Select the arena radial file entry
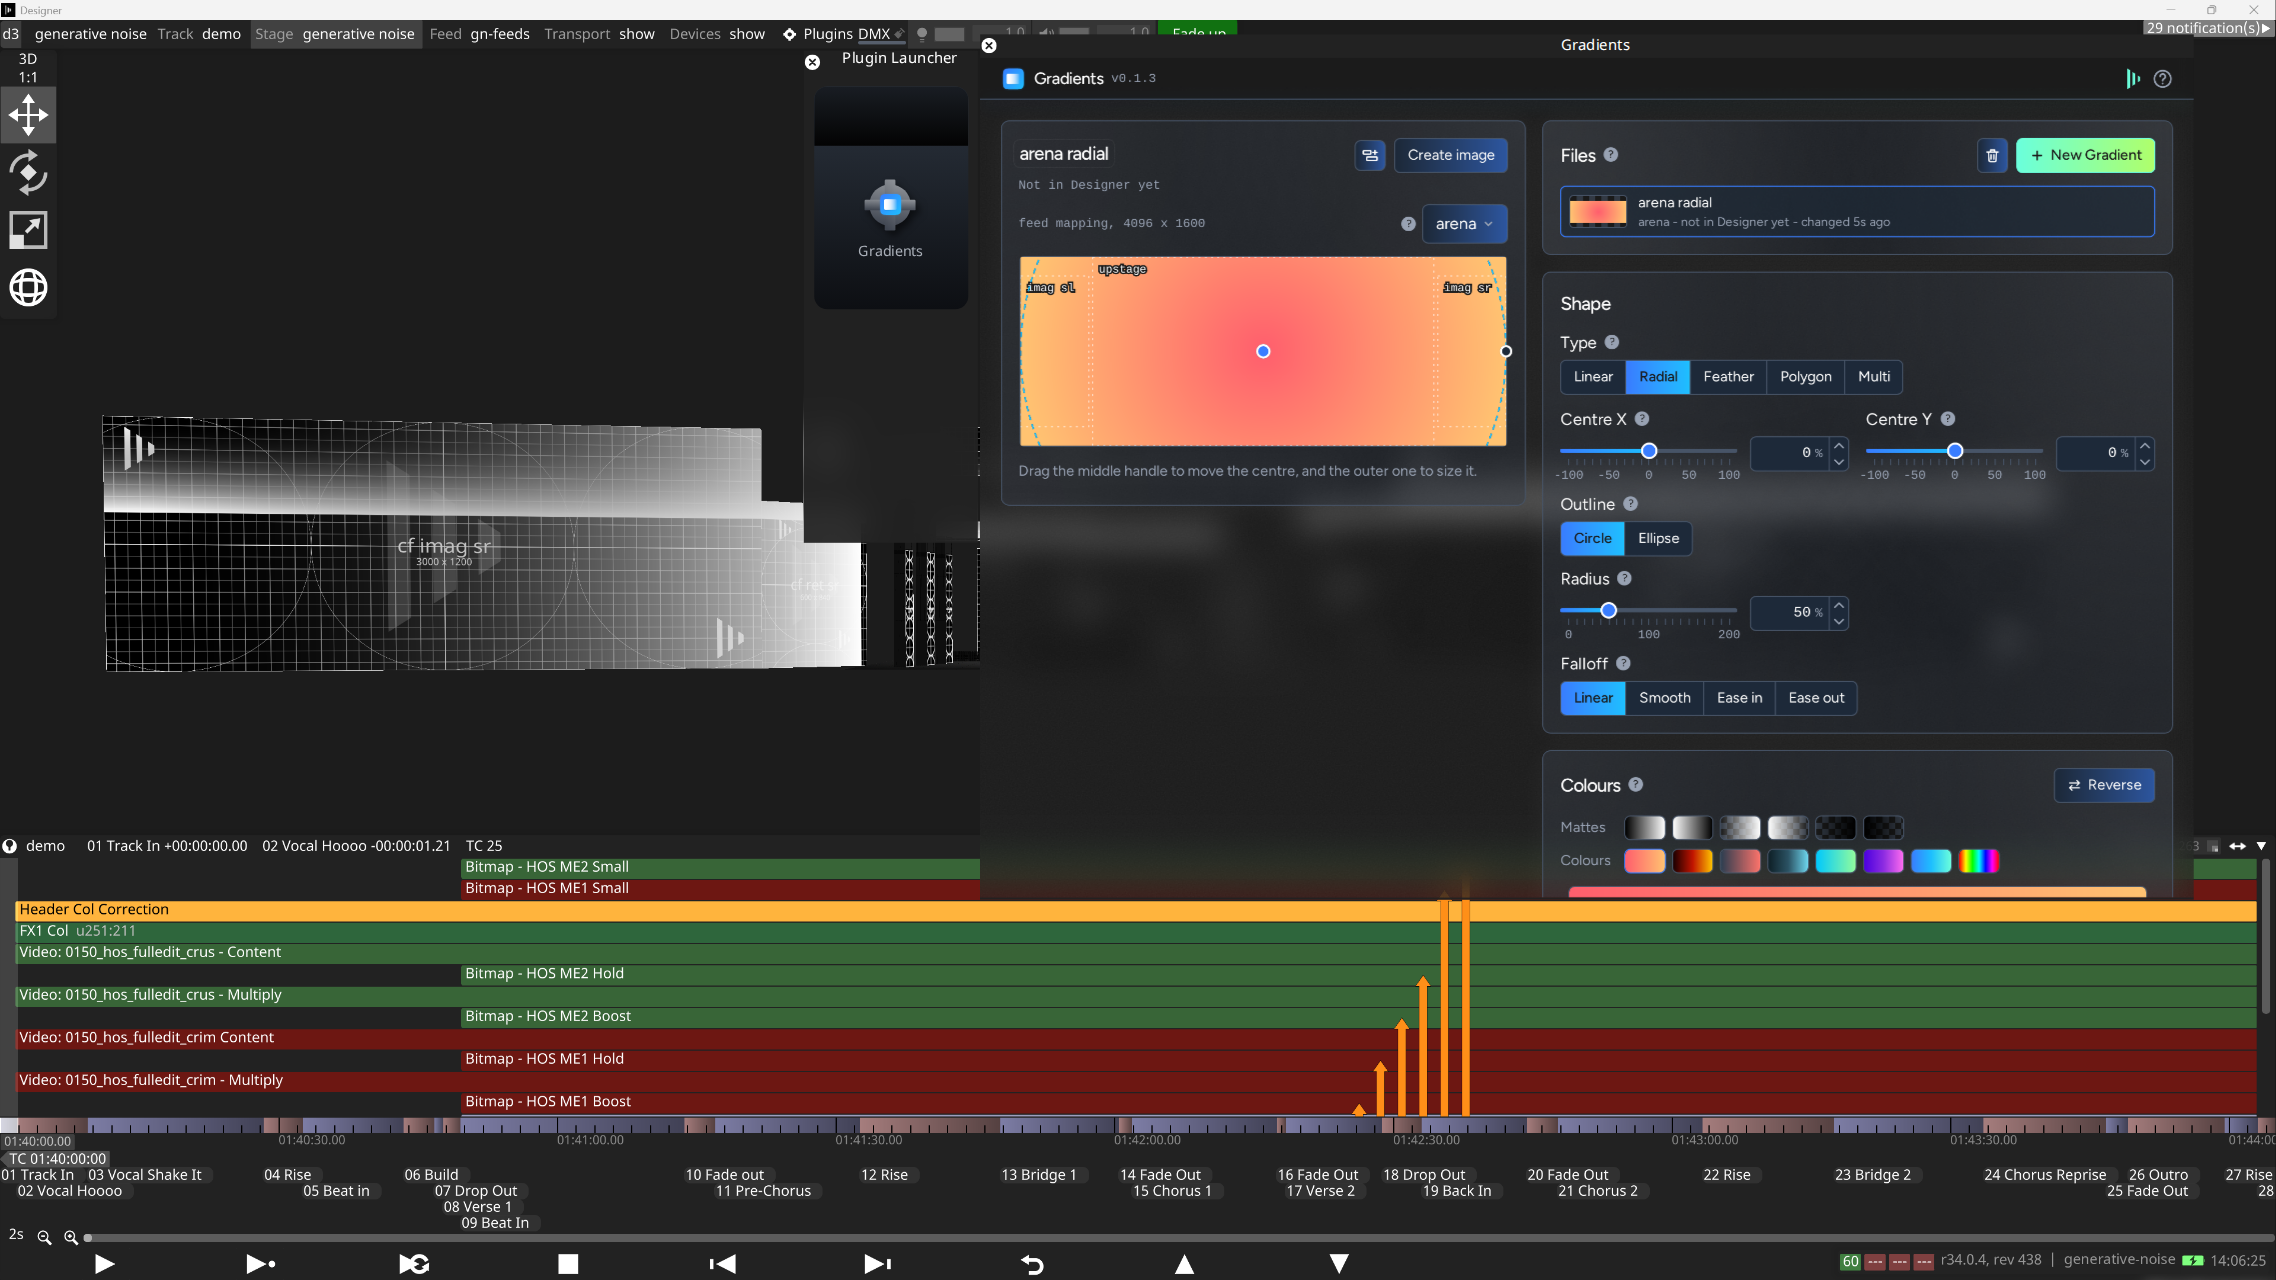 [1857, 212]
